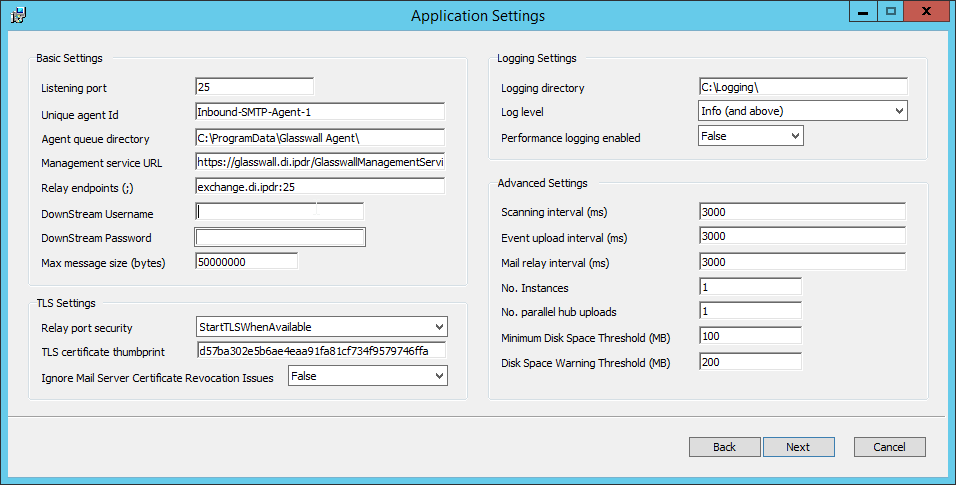Click the Cancel button

coord(889,447)
